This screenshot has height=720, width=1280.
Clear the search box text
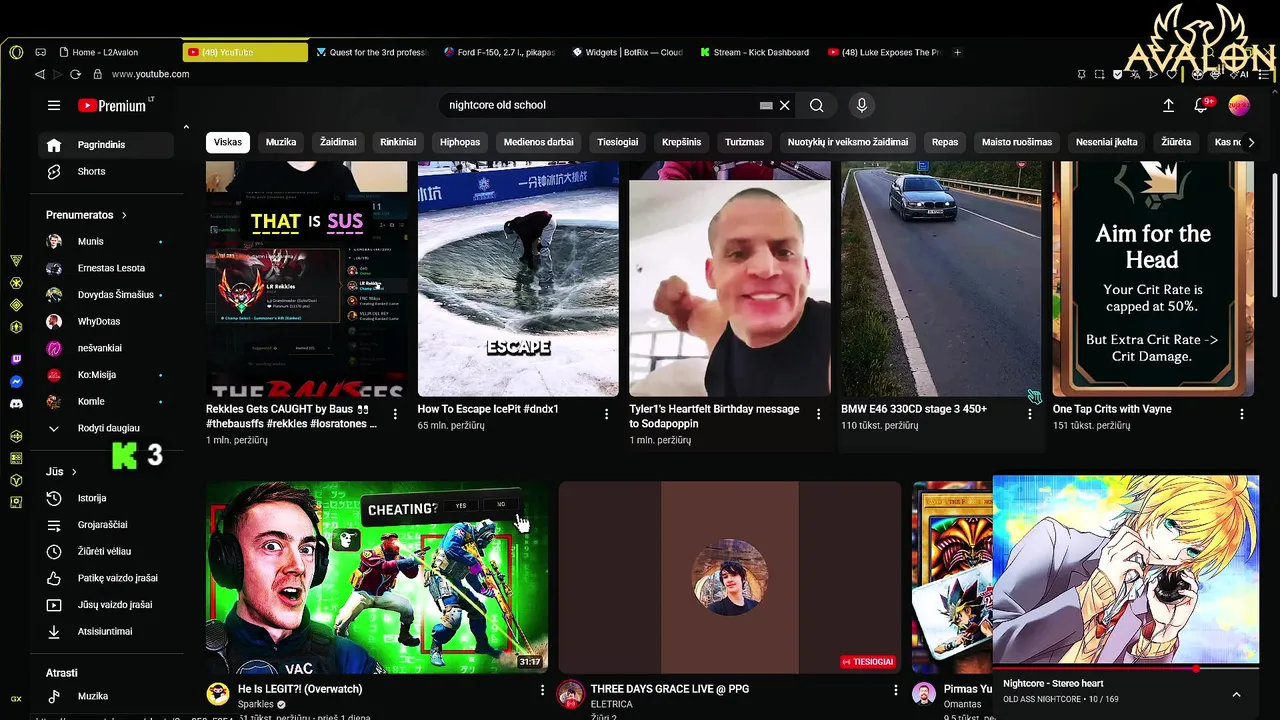pos(785,105)
